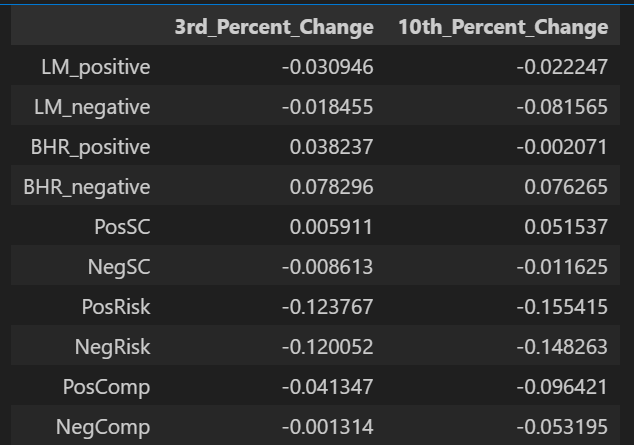Select the PosComp row label
This screenshot has height=445, width=634.
(107, 387)
